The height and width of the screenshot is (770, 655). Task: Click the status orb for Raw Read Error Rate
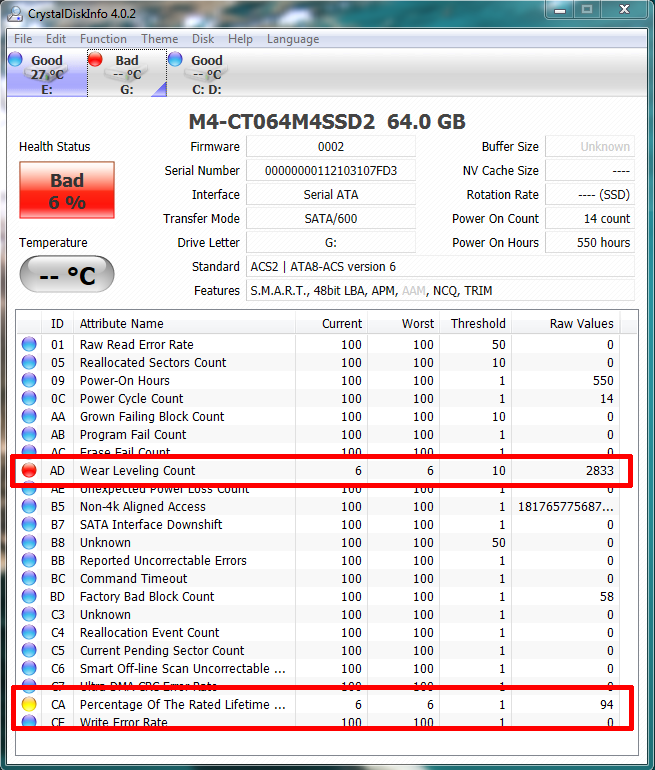pos(29,344)
